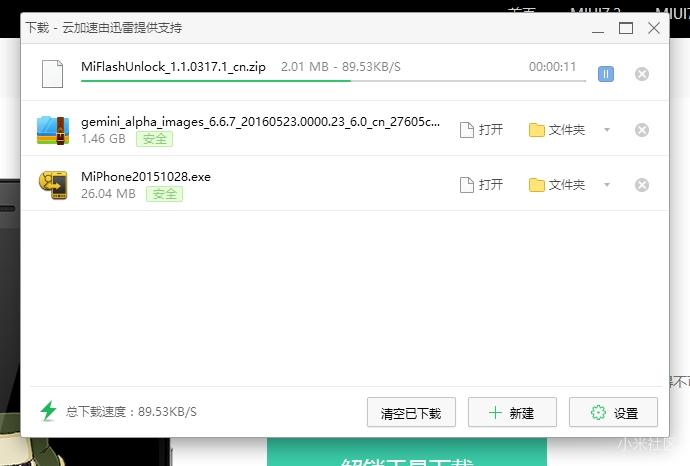Click the green download button on the background webpage

click(x=407, y=452)
